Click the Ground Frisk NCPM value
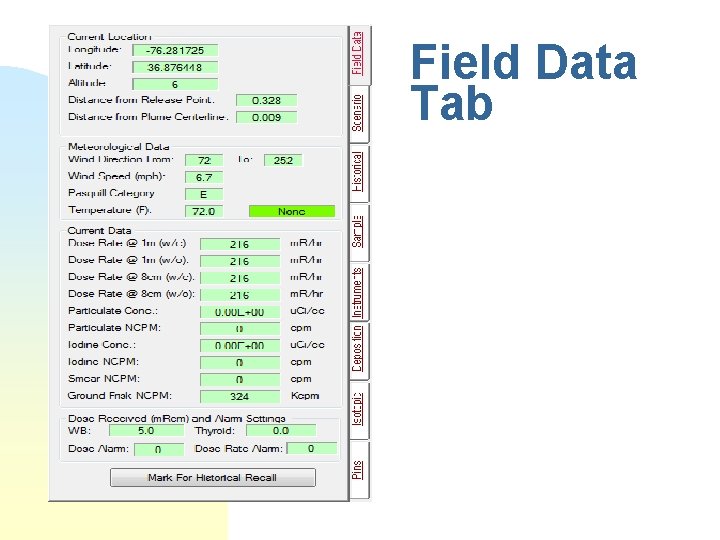720x540 pixels. 240,397
